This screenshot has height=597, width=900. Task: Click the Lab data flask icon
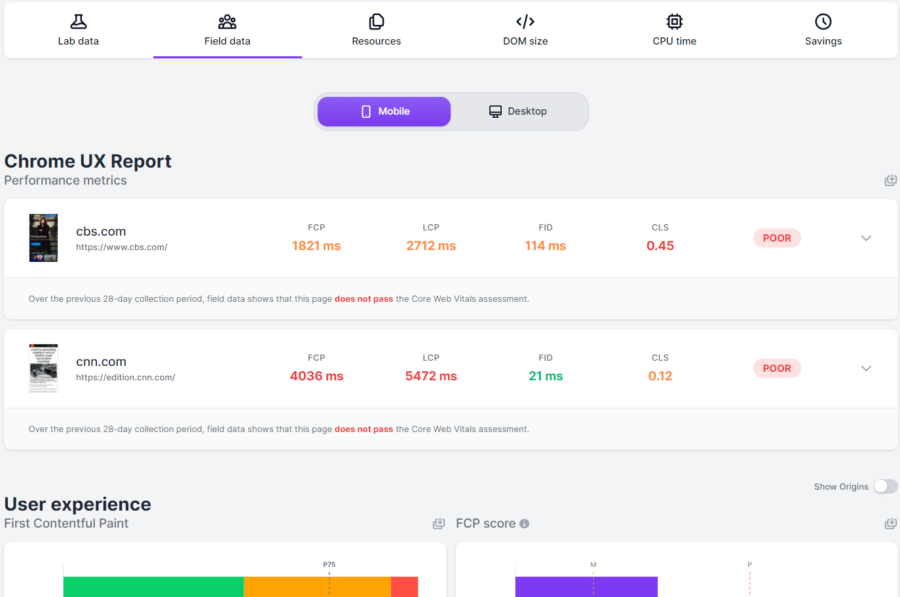pos(78,22)
